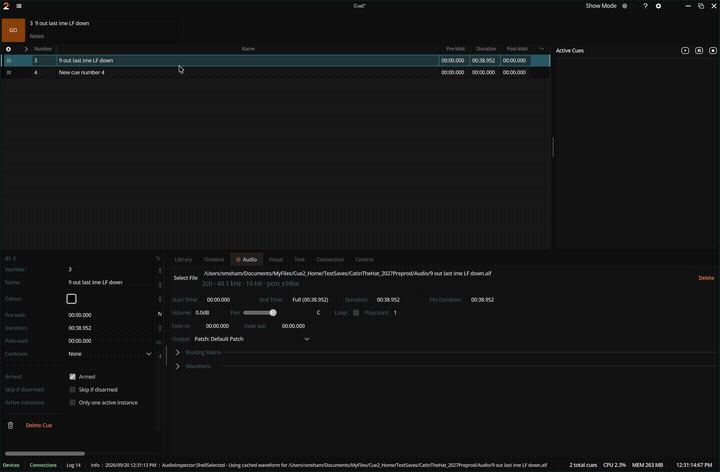Click the inspector Pre-wait field

[109, 315]
